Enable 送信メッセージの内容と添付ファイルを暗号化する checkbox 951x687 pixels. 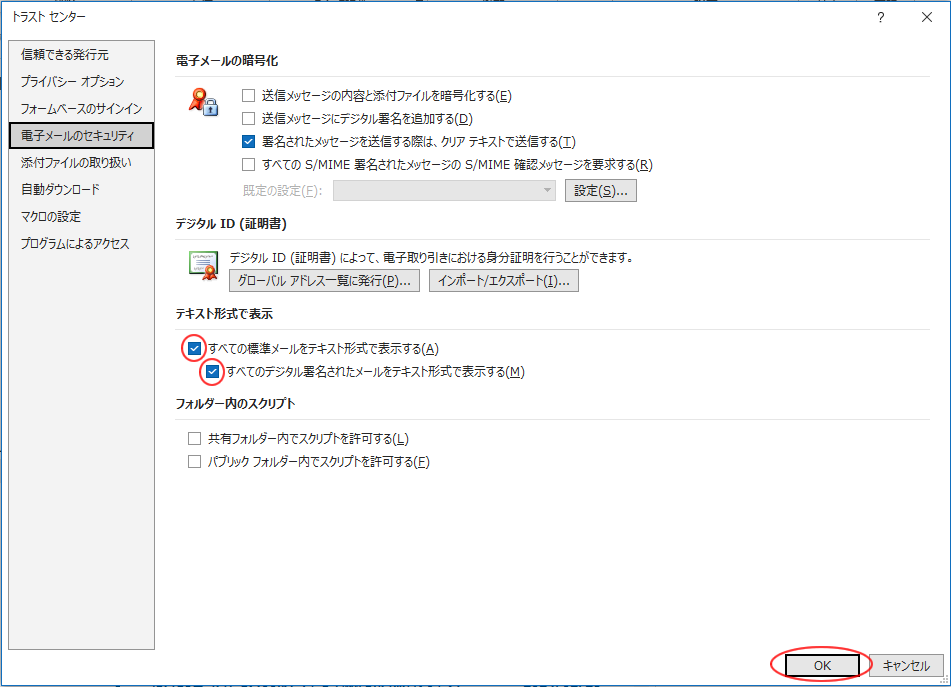[x=248, y=95]
